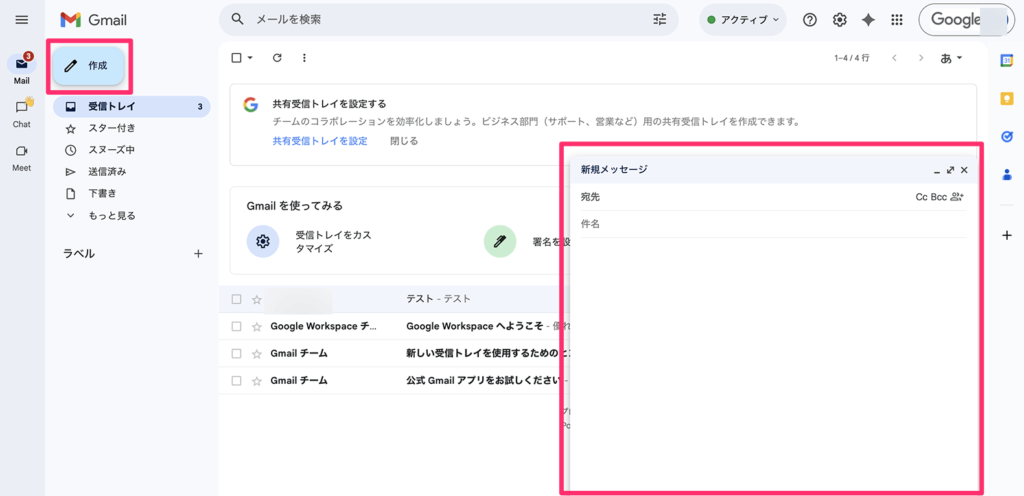This screenshot has width=1024, height=496.
Task: Click the 件名 subject field
Action: click(773, 224)
